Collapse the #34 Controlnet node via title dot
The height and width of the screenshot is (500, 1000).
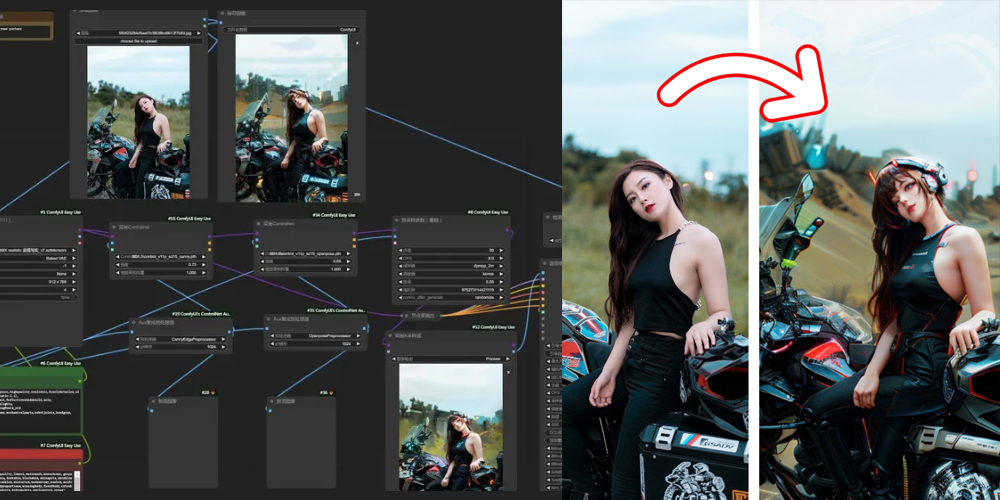coord(259,224)
